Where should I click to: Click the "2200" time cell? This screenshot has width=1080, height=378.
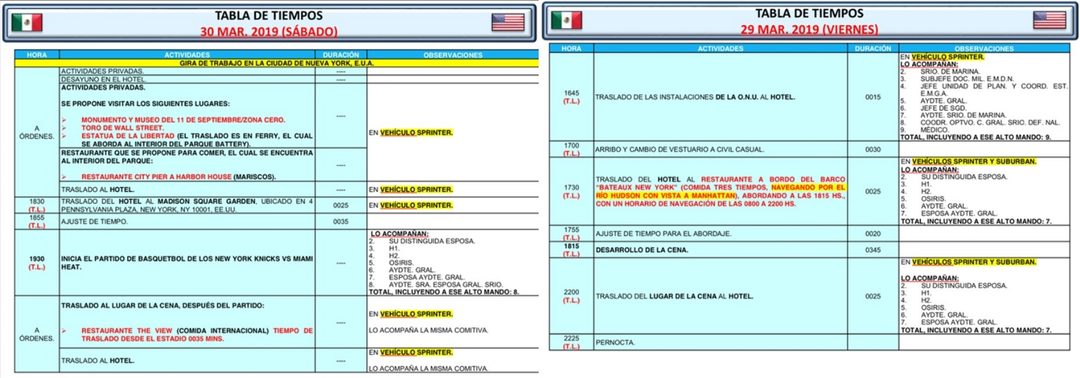pyautogui.click(x=571, y=295)
